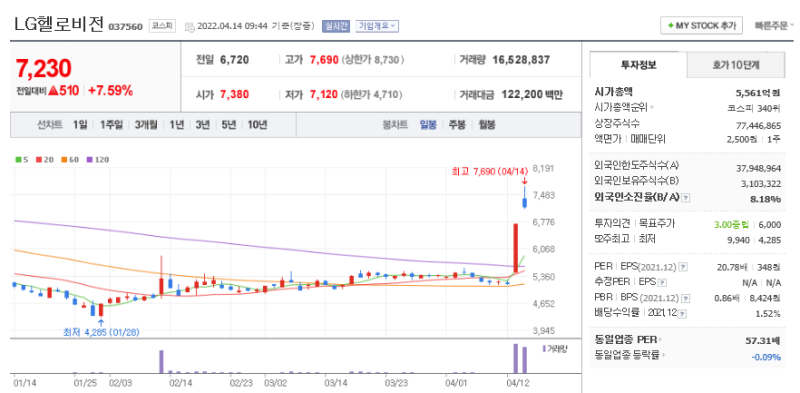Click the MY STOCK 추가 button
800x393 pixels.
pyautogui.click(x=701, y=26)
